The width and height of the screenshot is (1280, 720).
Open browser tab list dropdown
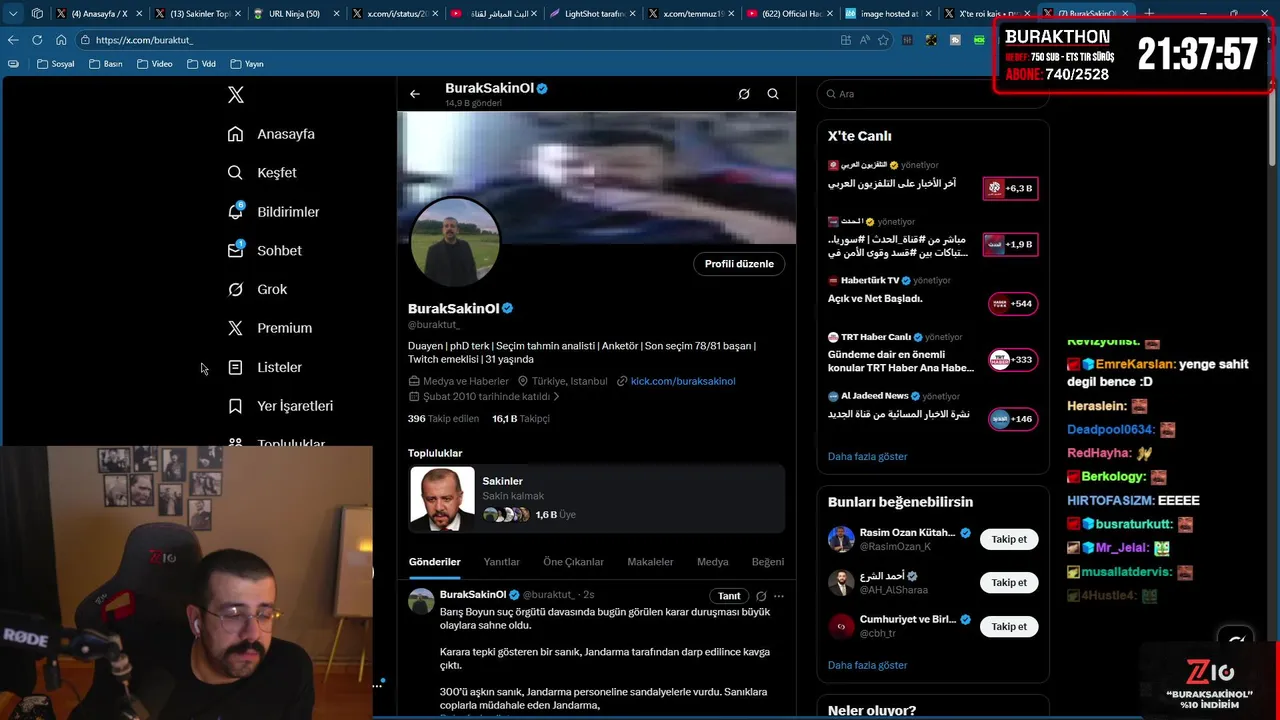click(x=13, y=14)
